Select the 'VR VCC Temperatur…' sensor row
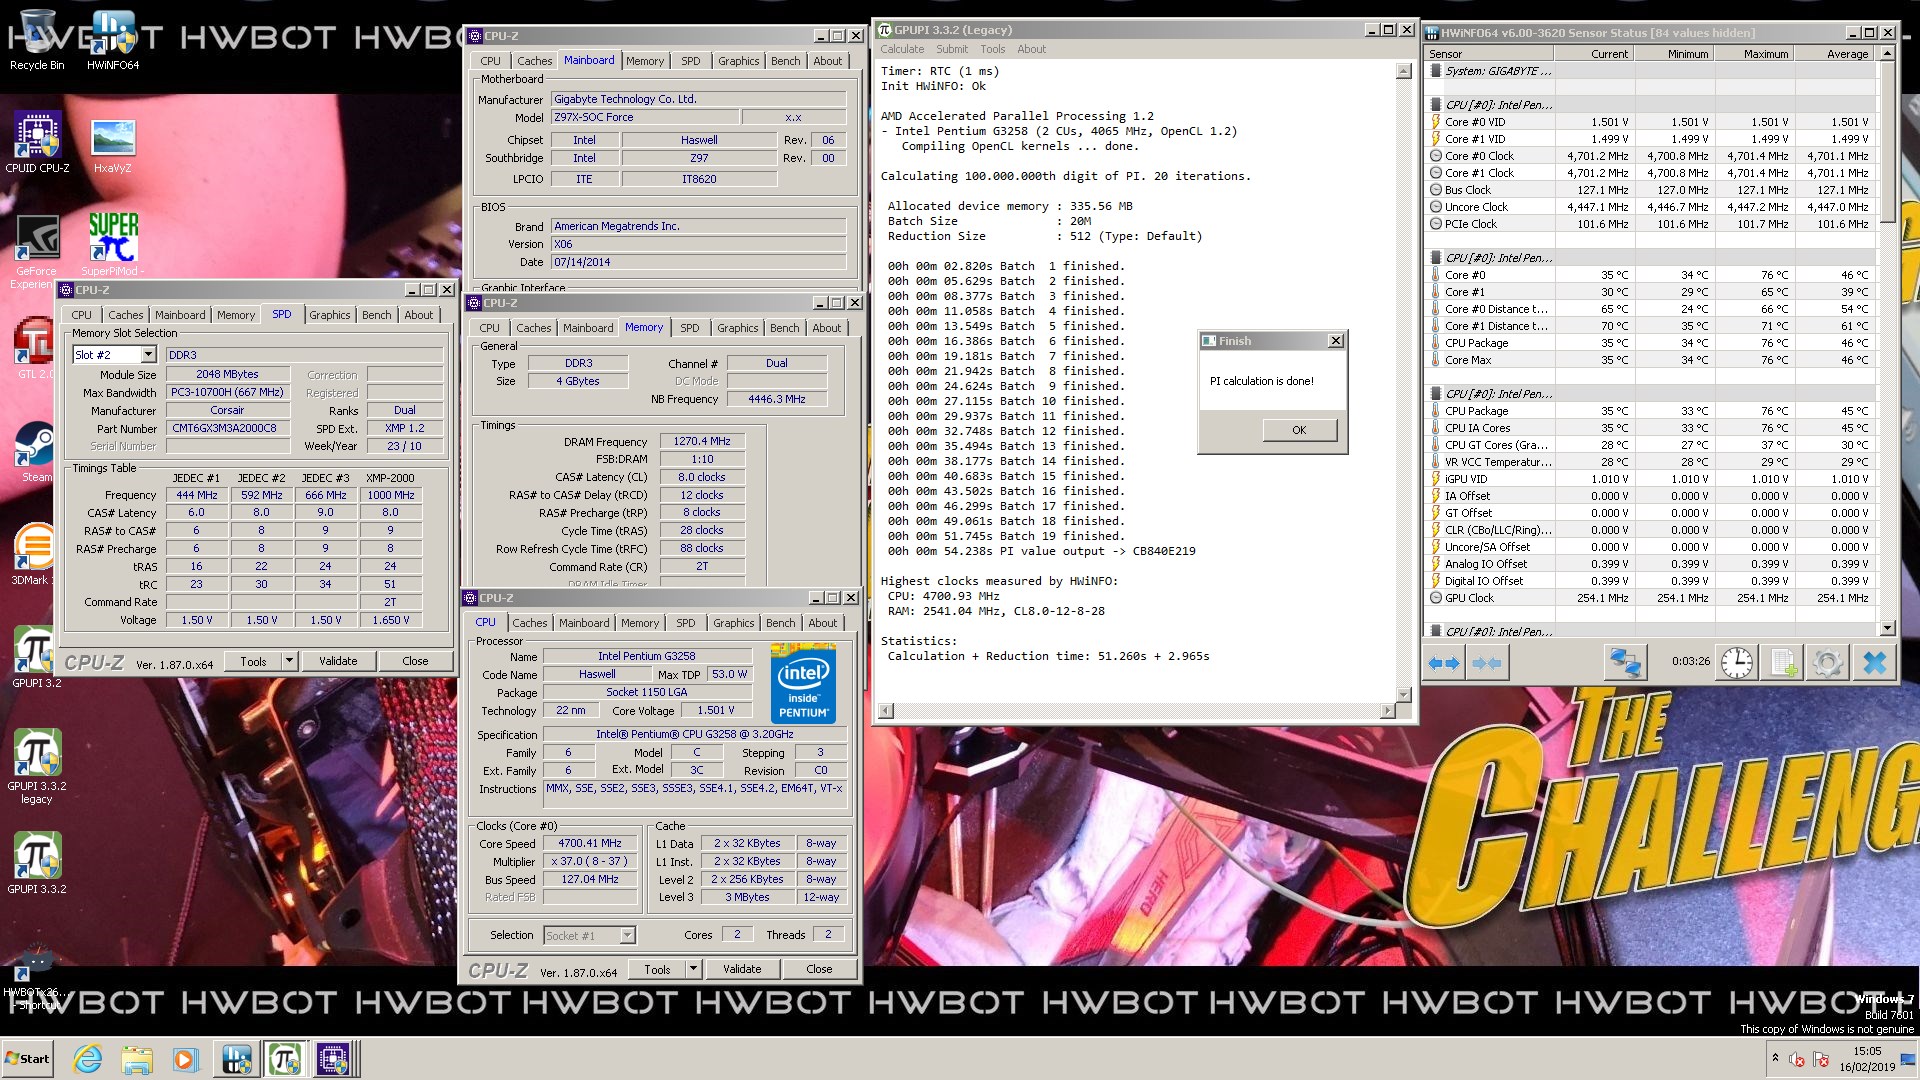The height and width of the screenshot is (1080, 1920). [1650, 462]
